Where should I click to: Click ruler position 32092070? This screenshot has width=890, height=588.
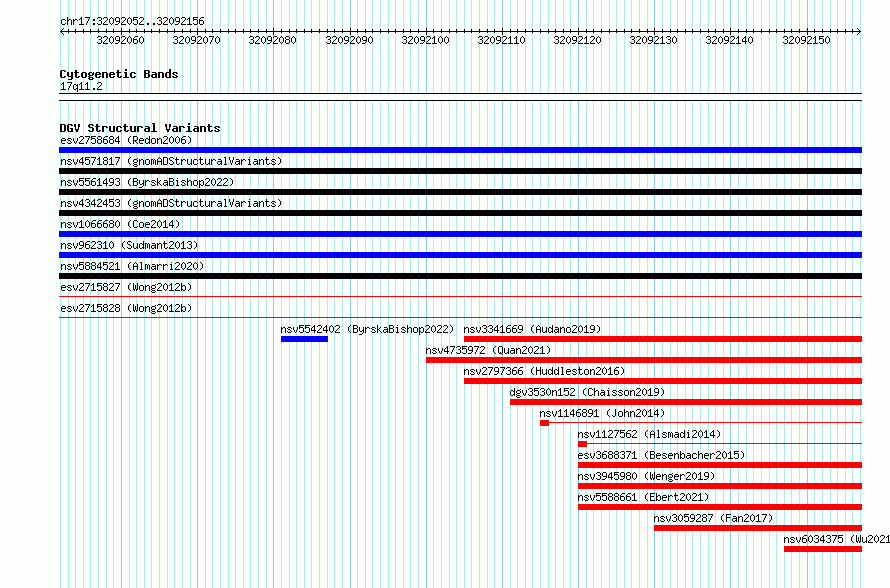tap(196, 40)
